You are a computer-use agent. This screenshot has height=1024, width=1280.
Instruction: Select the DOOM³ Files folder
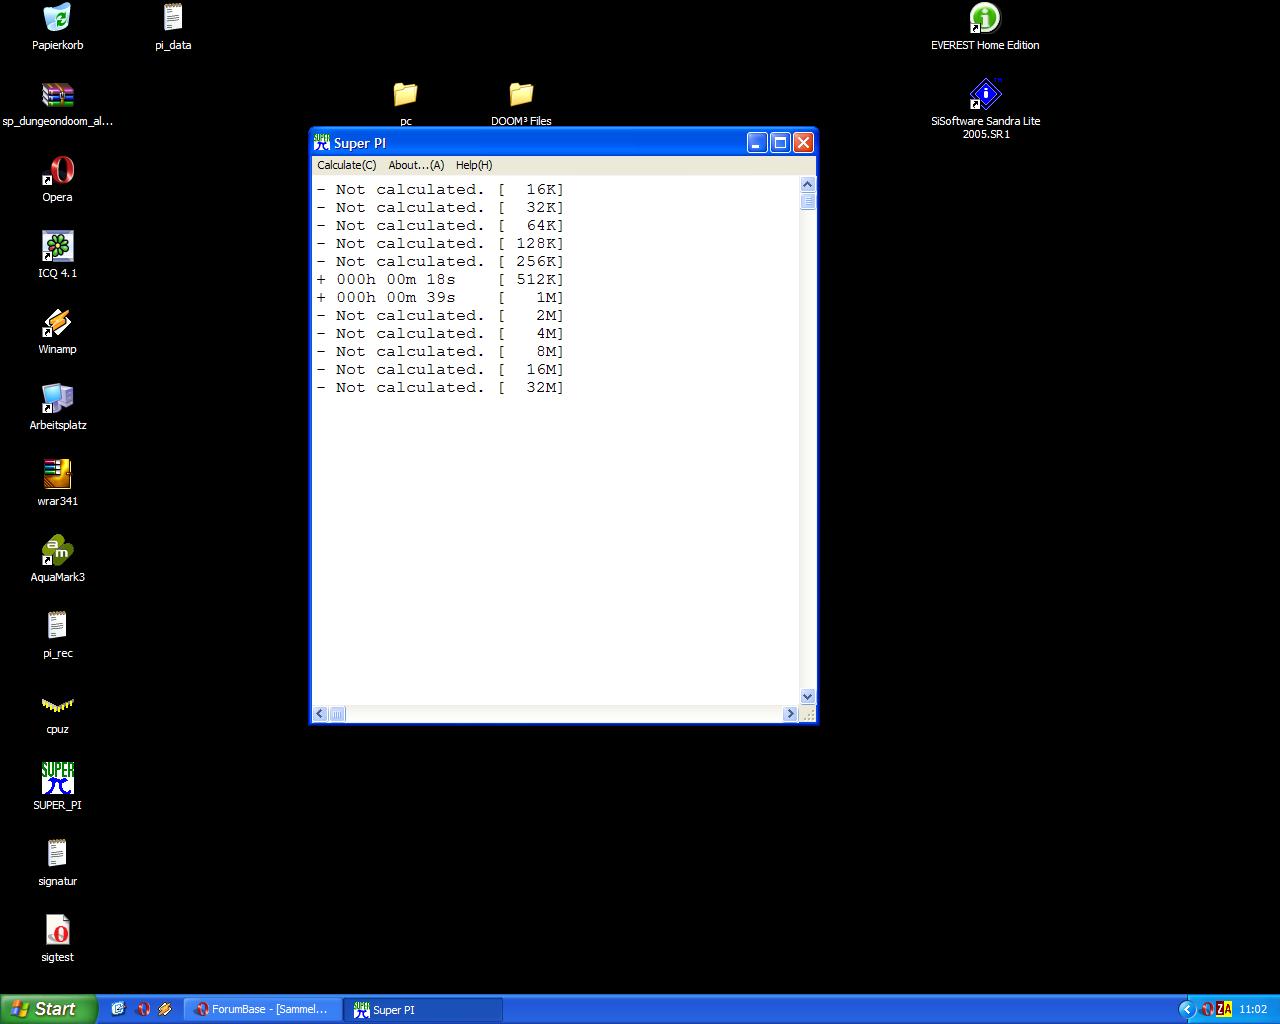coord(521,95)
